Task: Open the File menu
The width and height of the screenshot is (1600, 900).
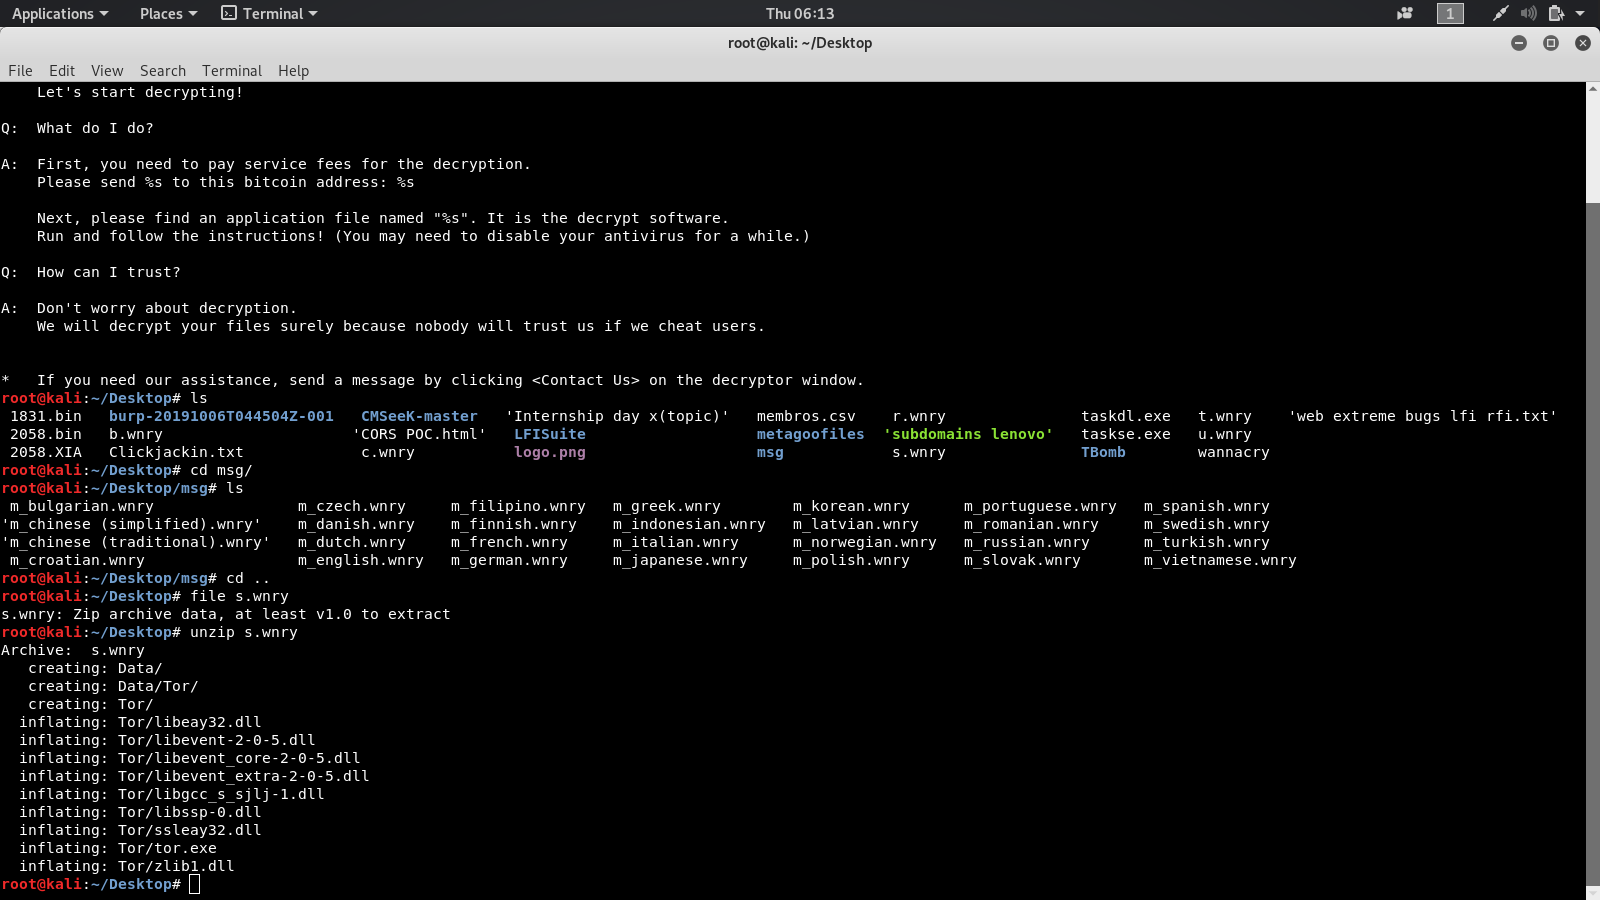Action: click(x=20, y=71)
